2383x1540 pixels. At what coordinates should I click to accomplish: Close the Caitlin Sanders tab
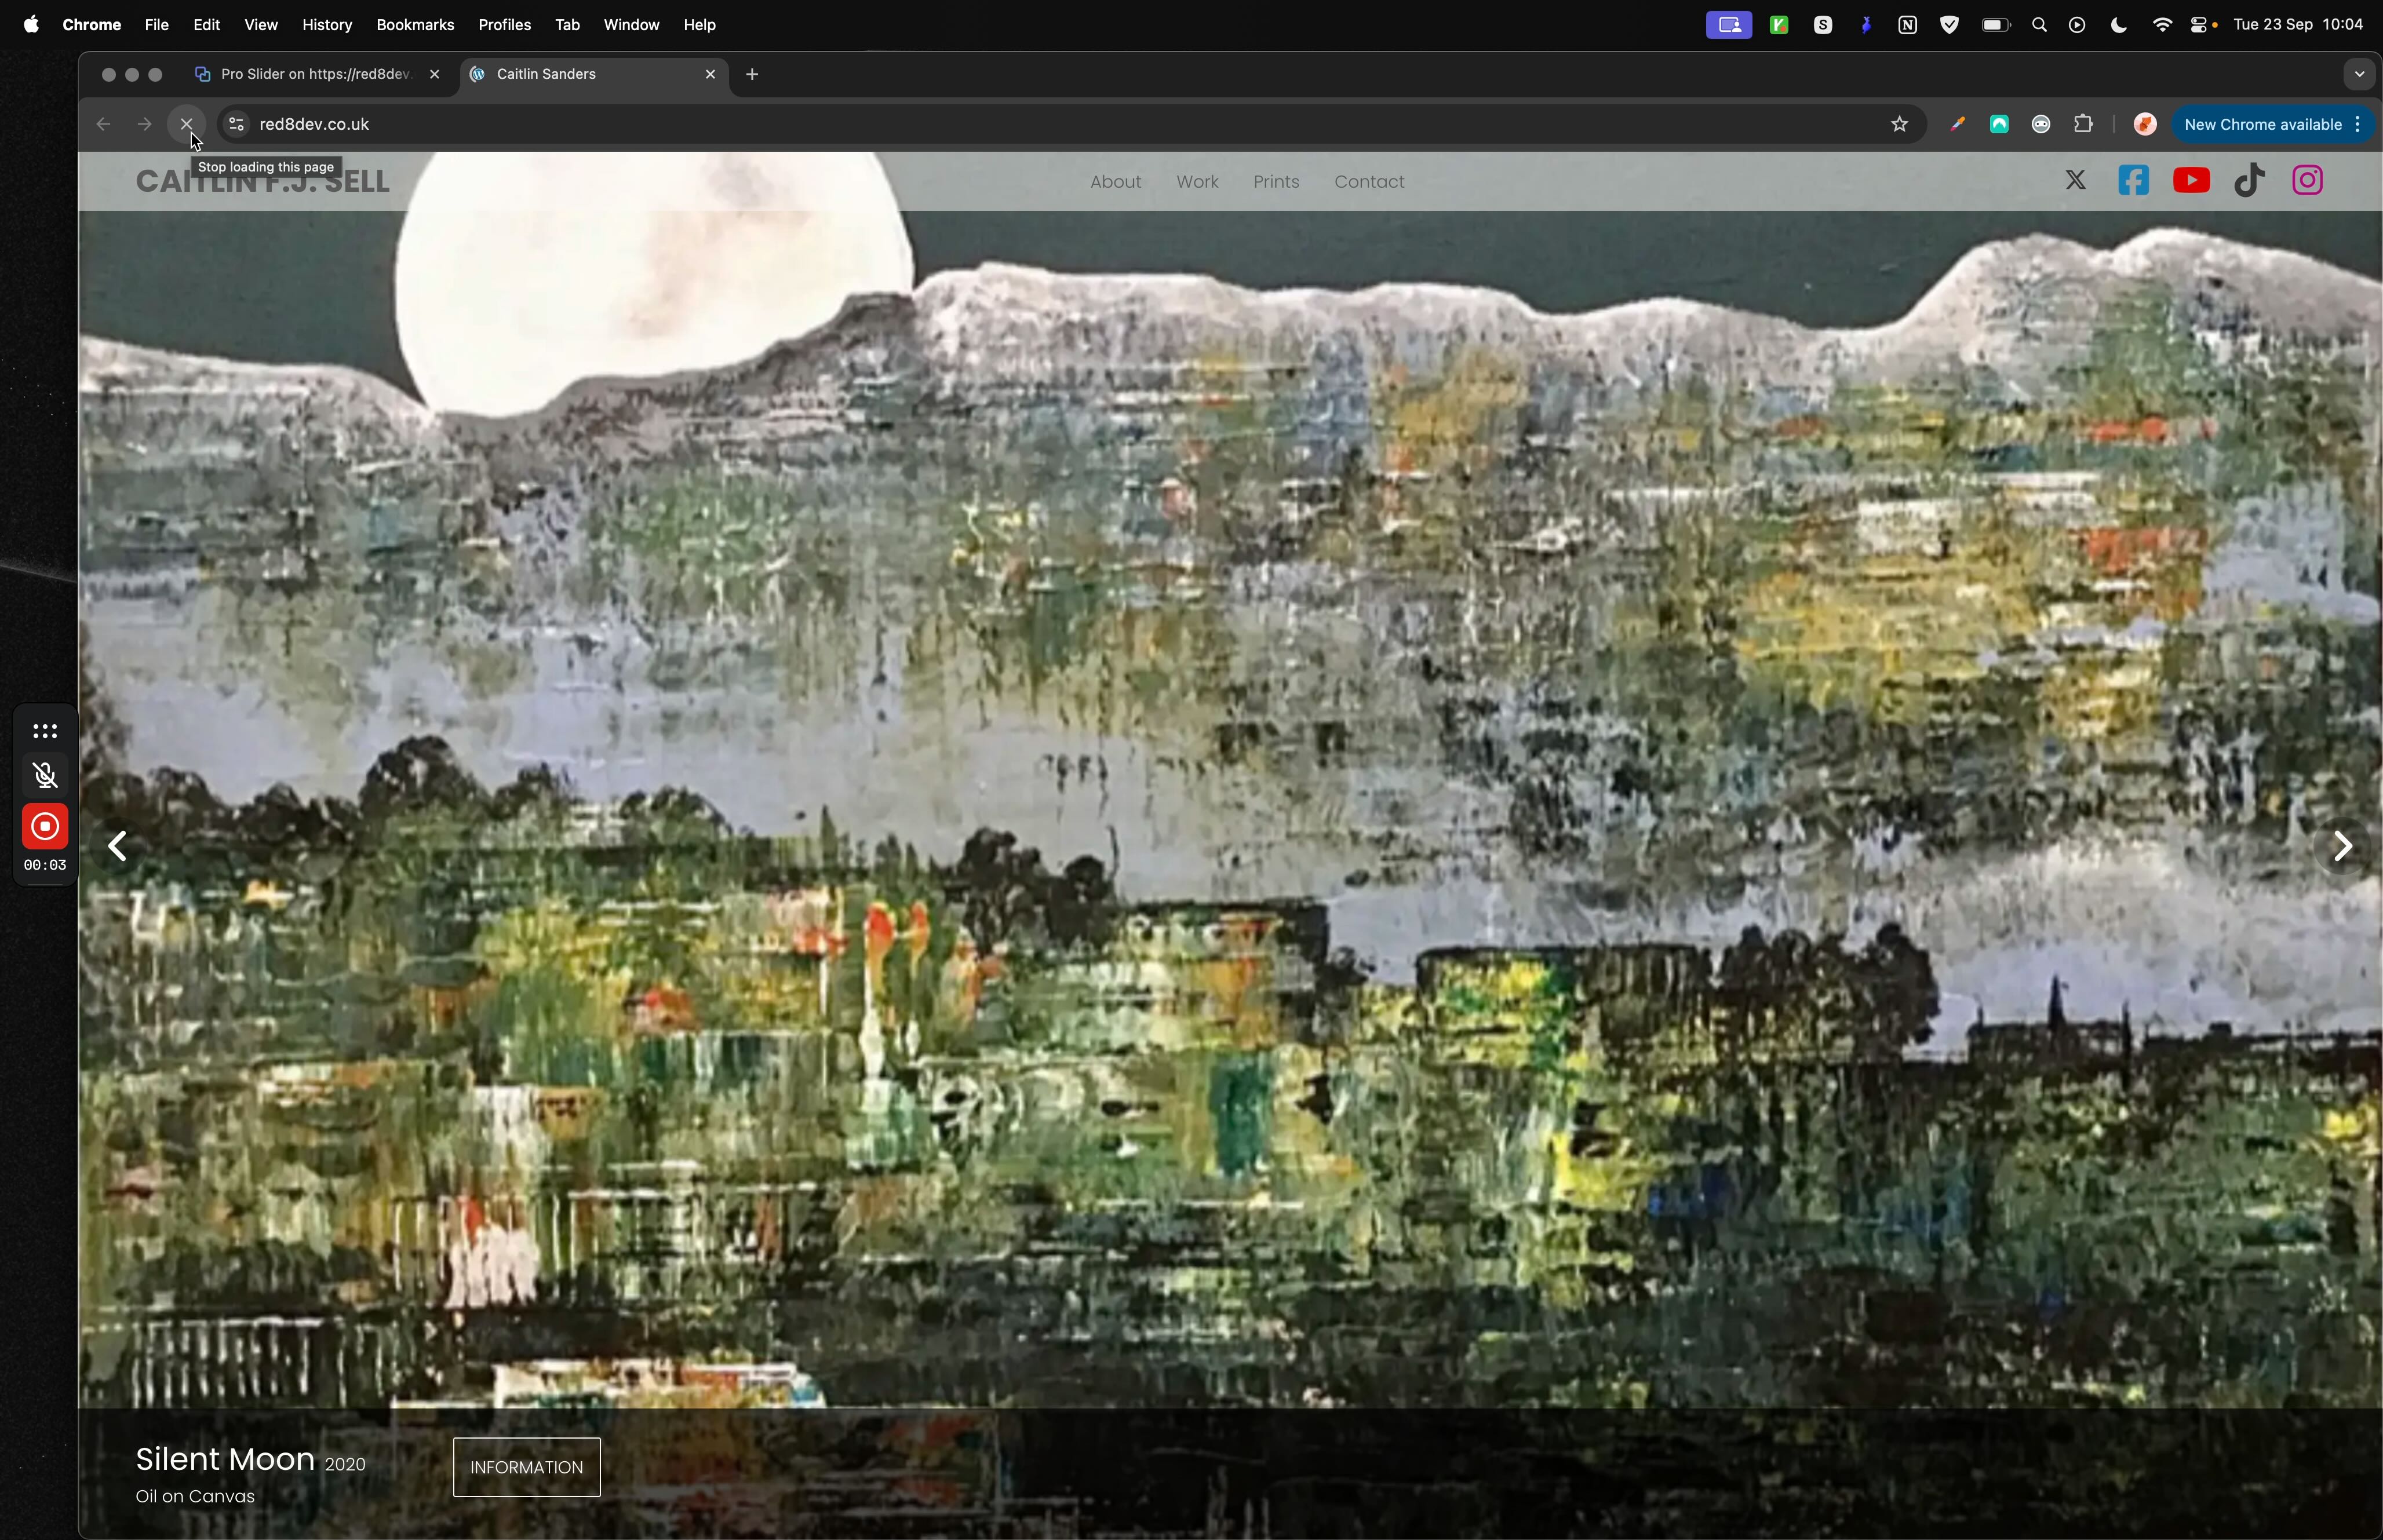coord(711,74)
